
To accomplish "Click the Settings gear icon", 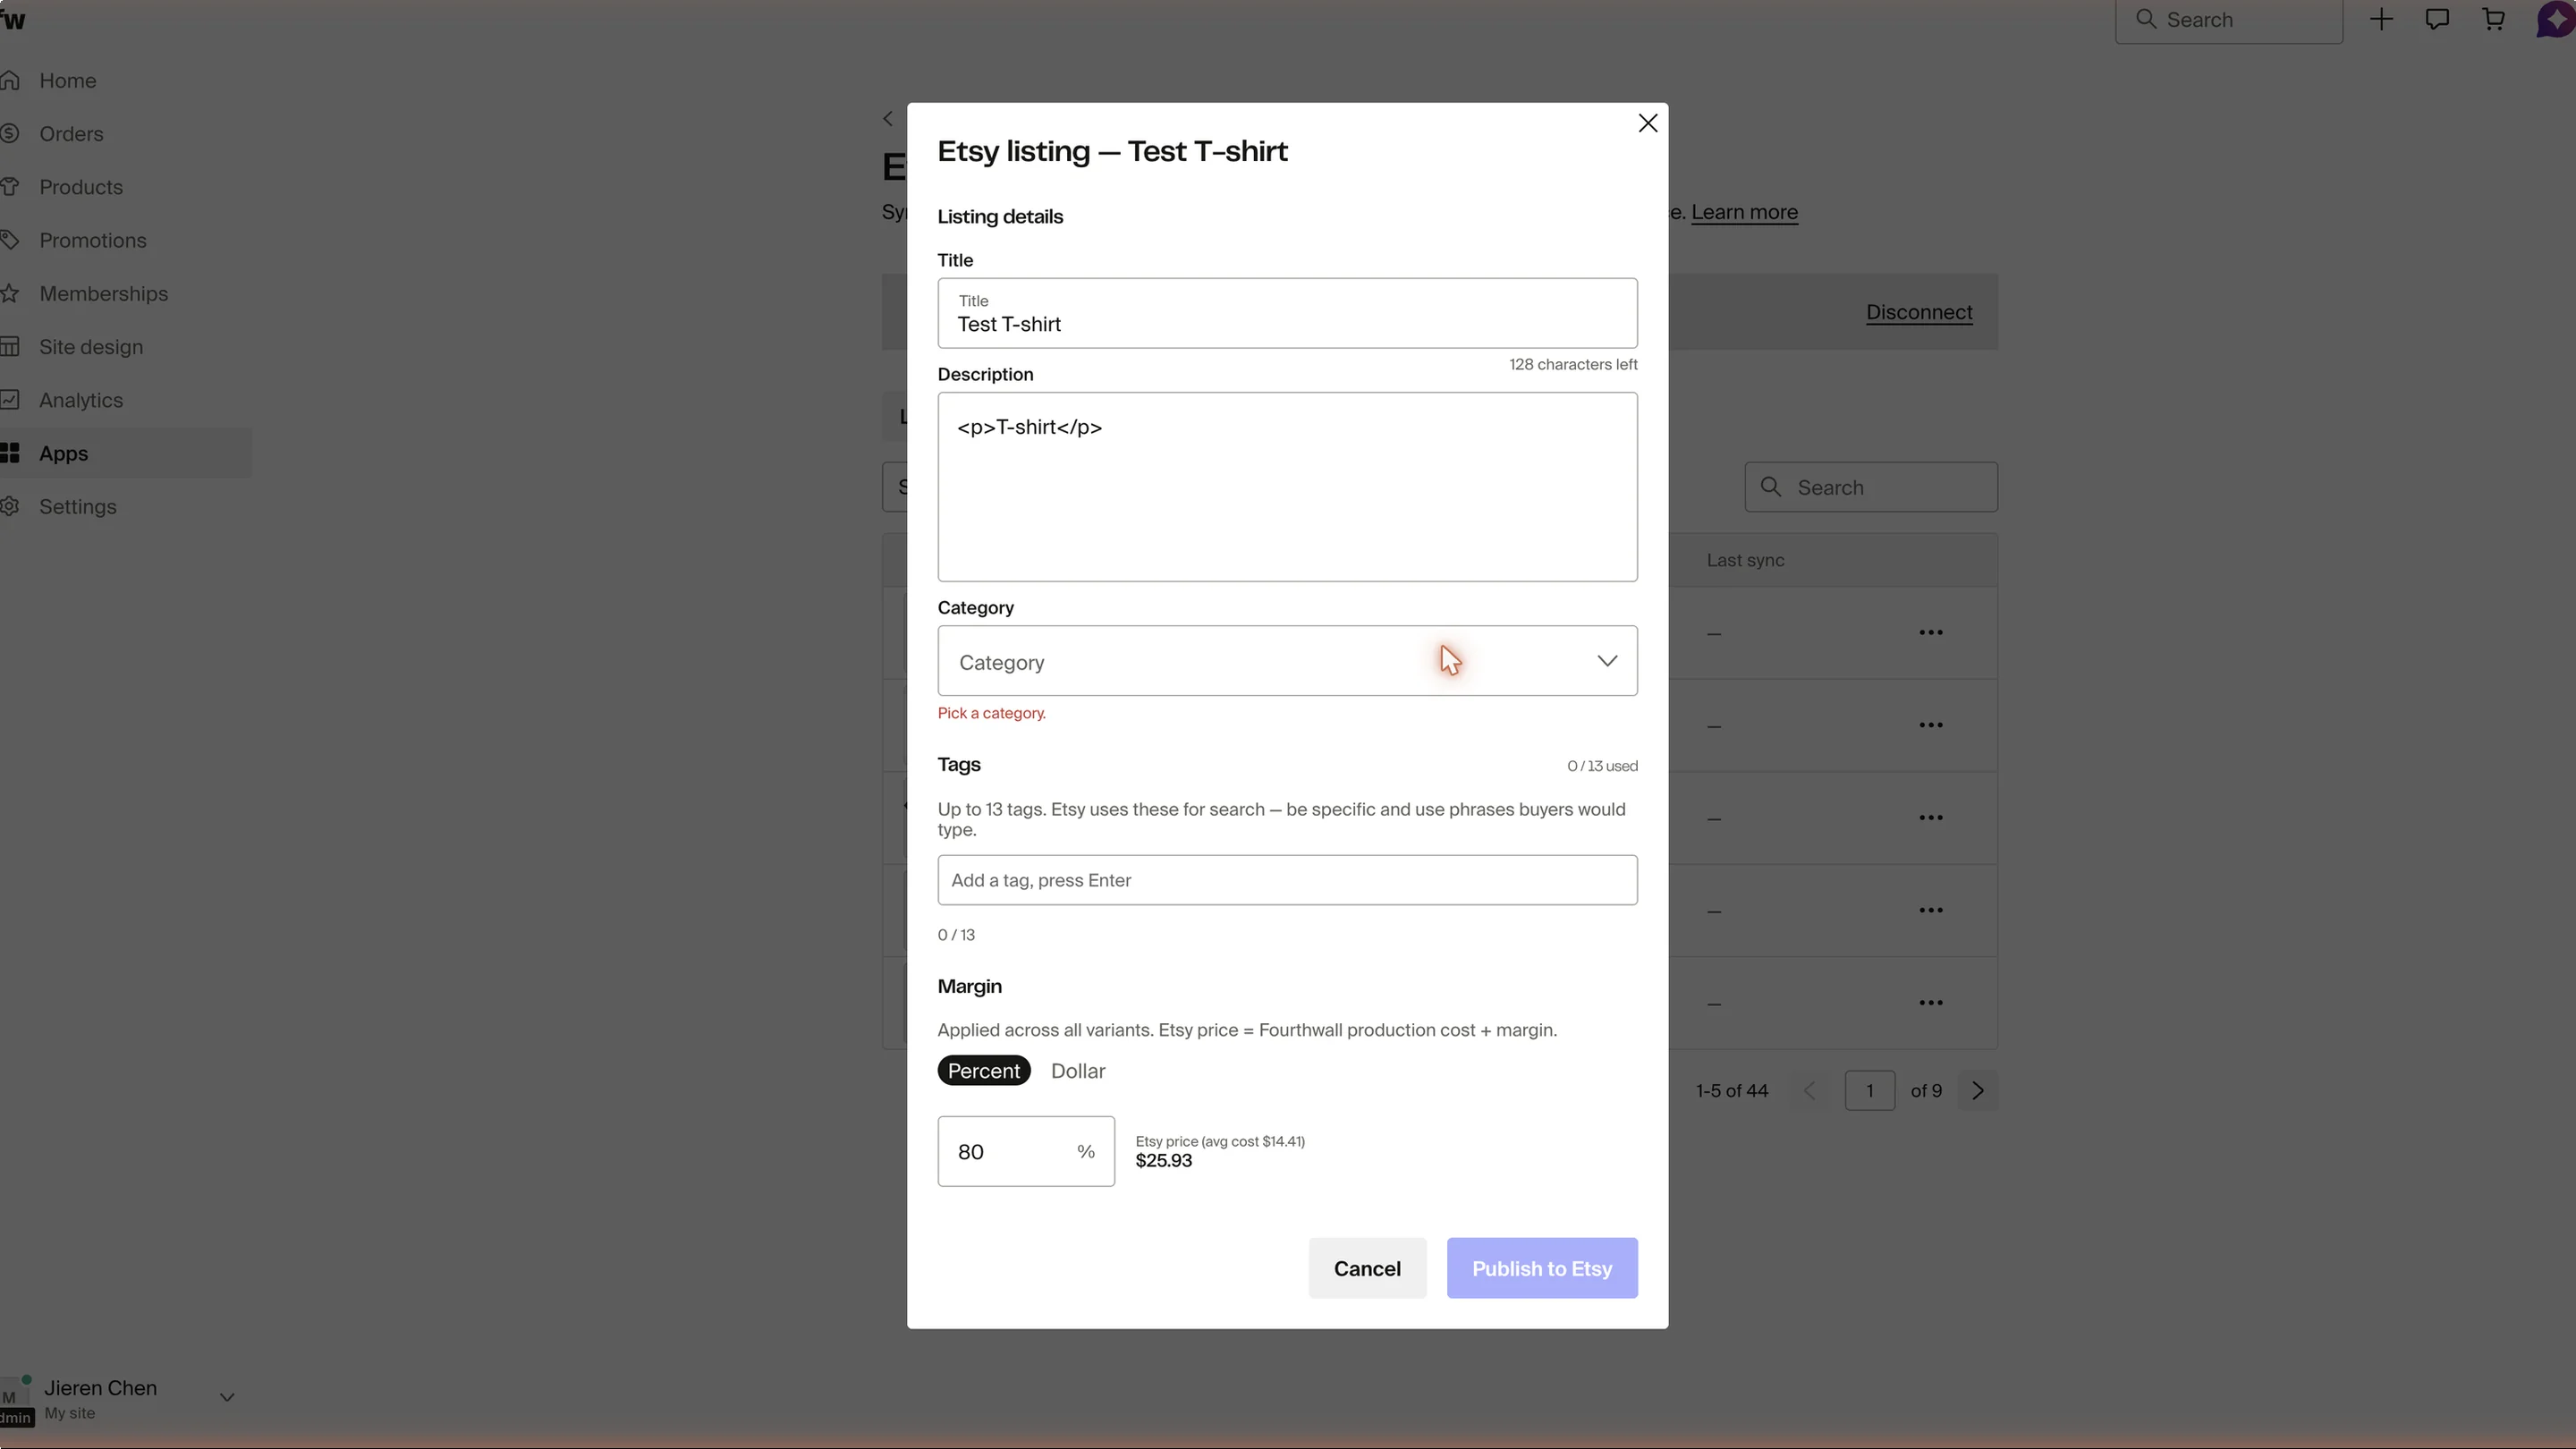I will 9,506.
